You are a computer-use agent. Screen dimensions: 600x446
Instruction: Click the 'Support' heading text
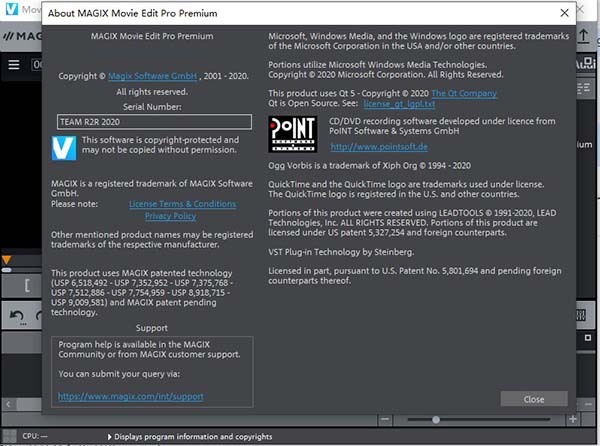tap(152, 328)
